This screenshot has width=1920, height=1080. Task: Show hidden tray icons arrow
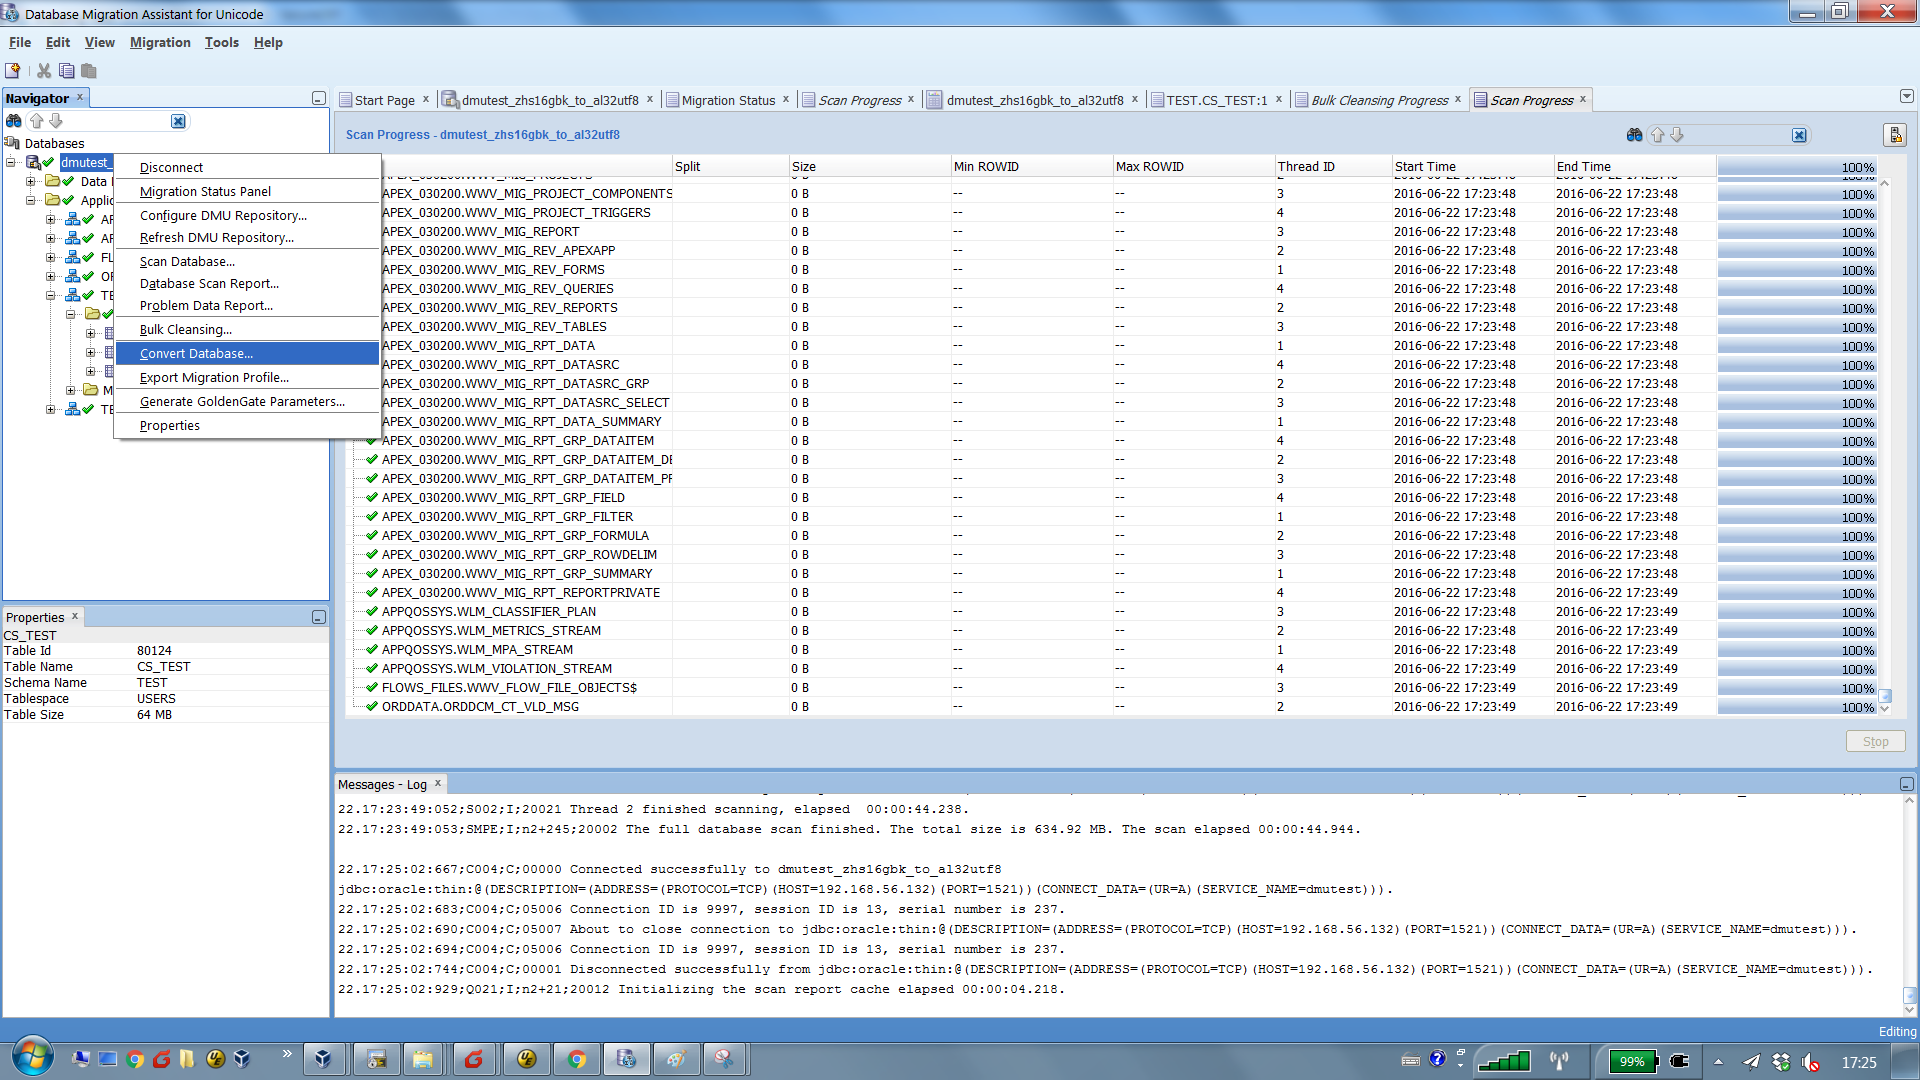[1719, 1062]
